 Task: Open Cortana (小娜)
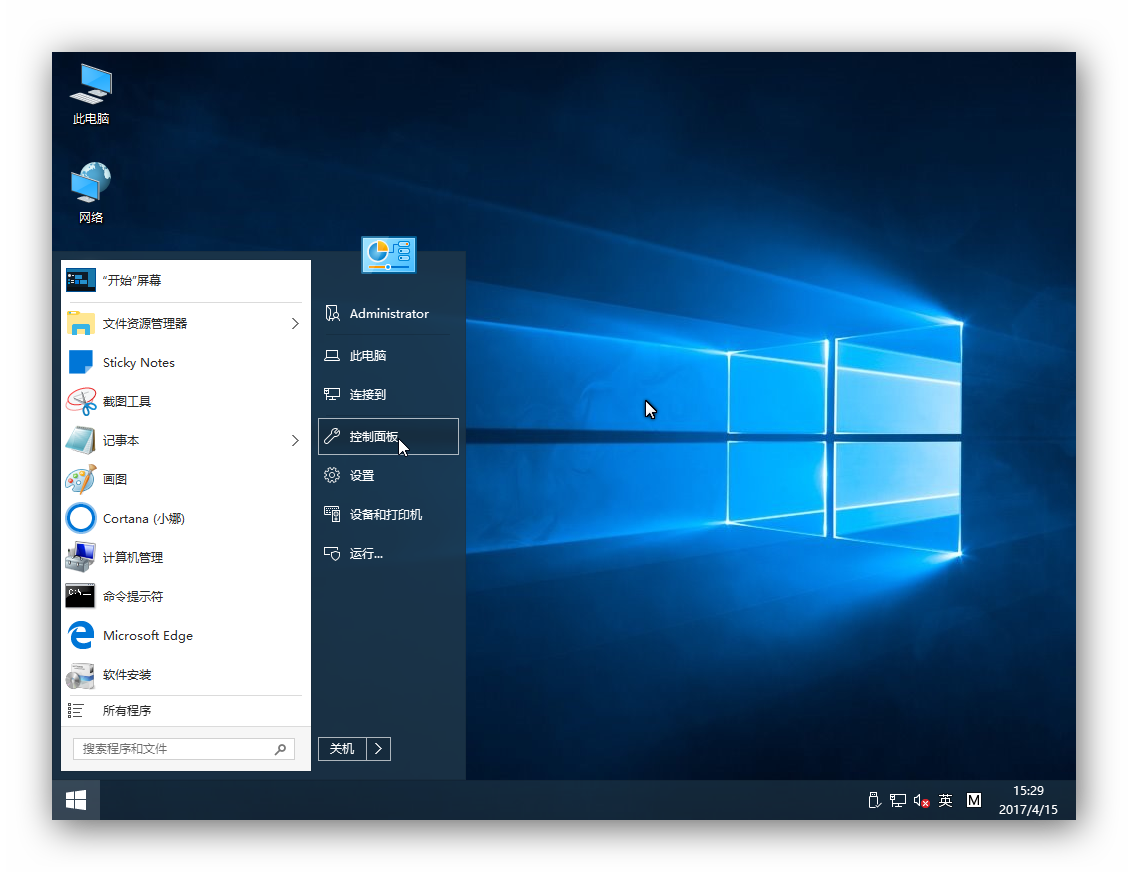click(x=143, y=518)
